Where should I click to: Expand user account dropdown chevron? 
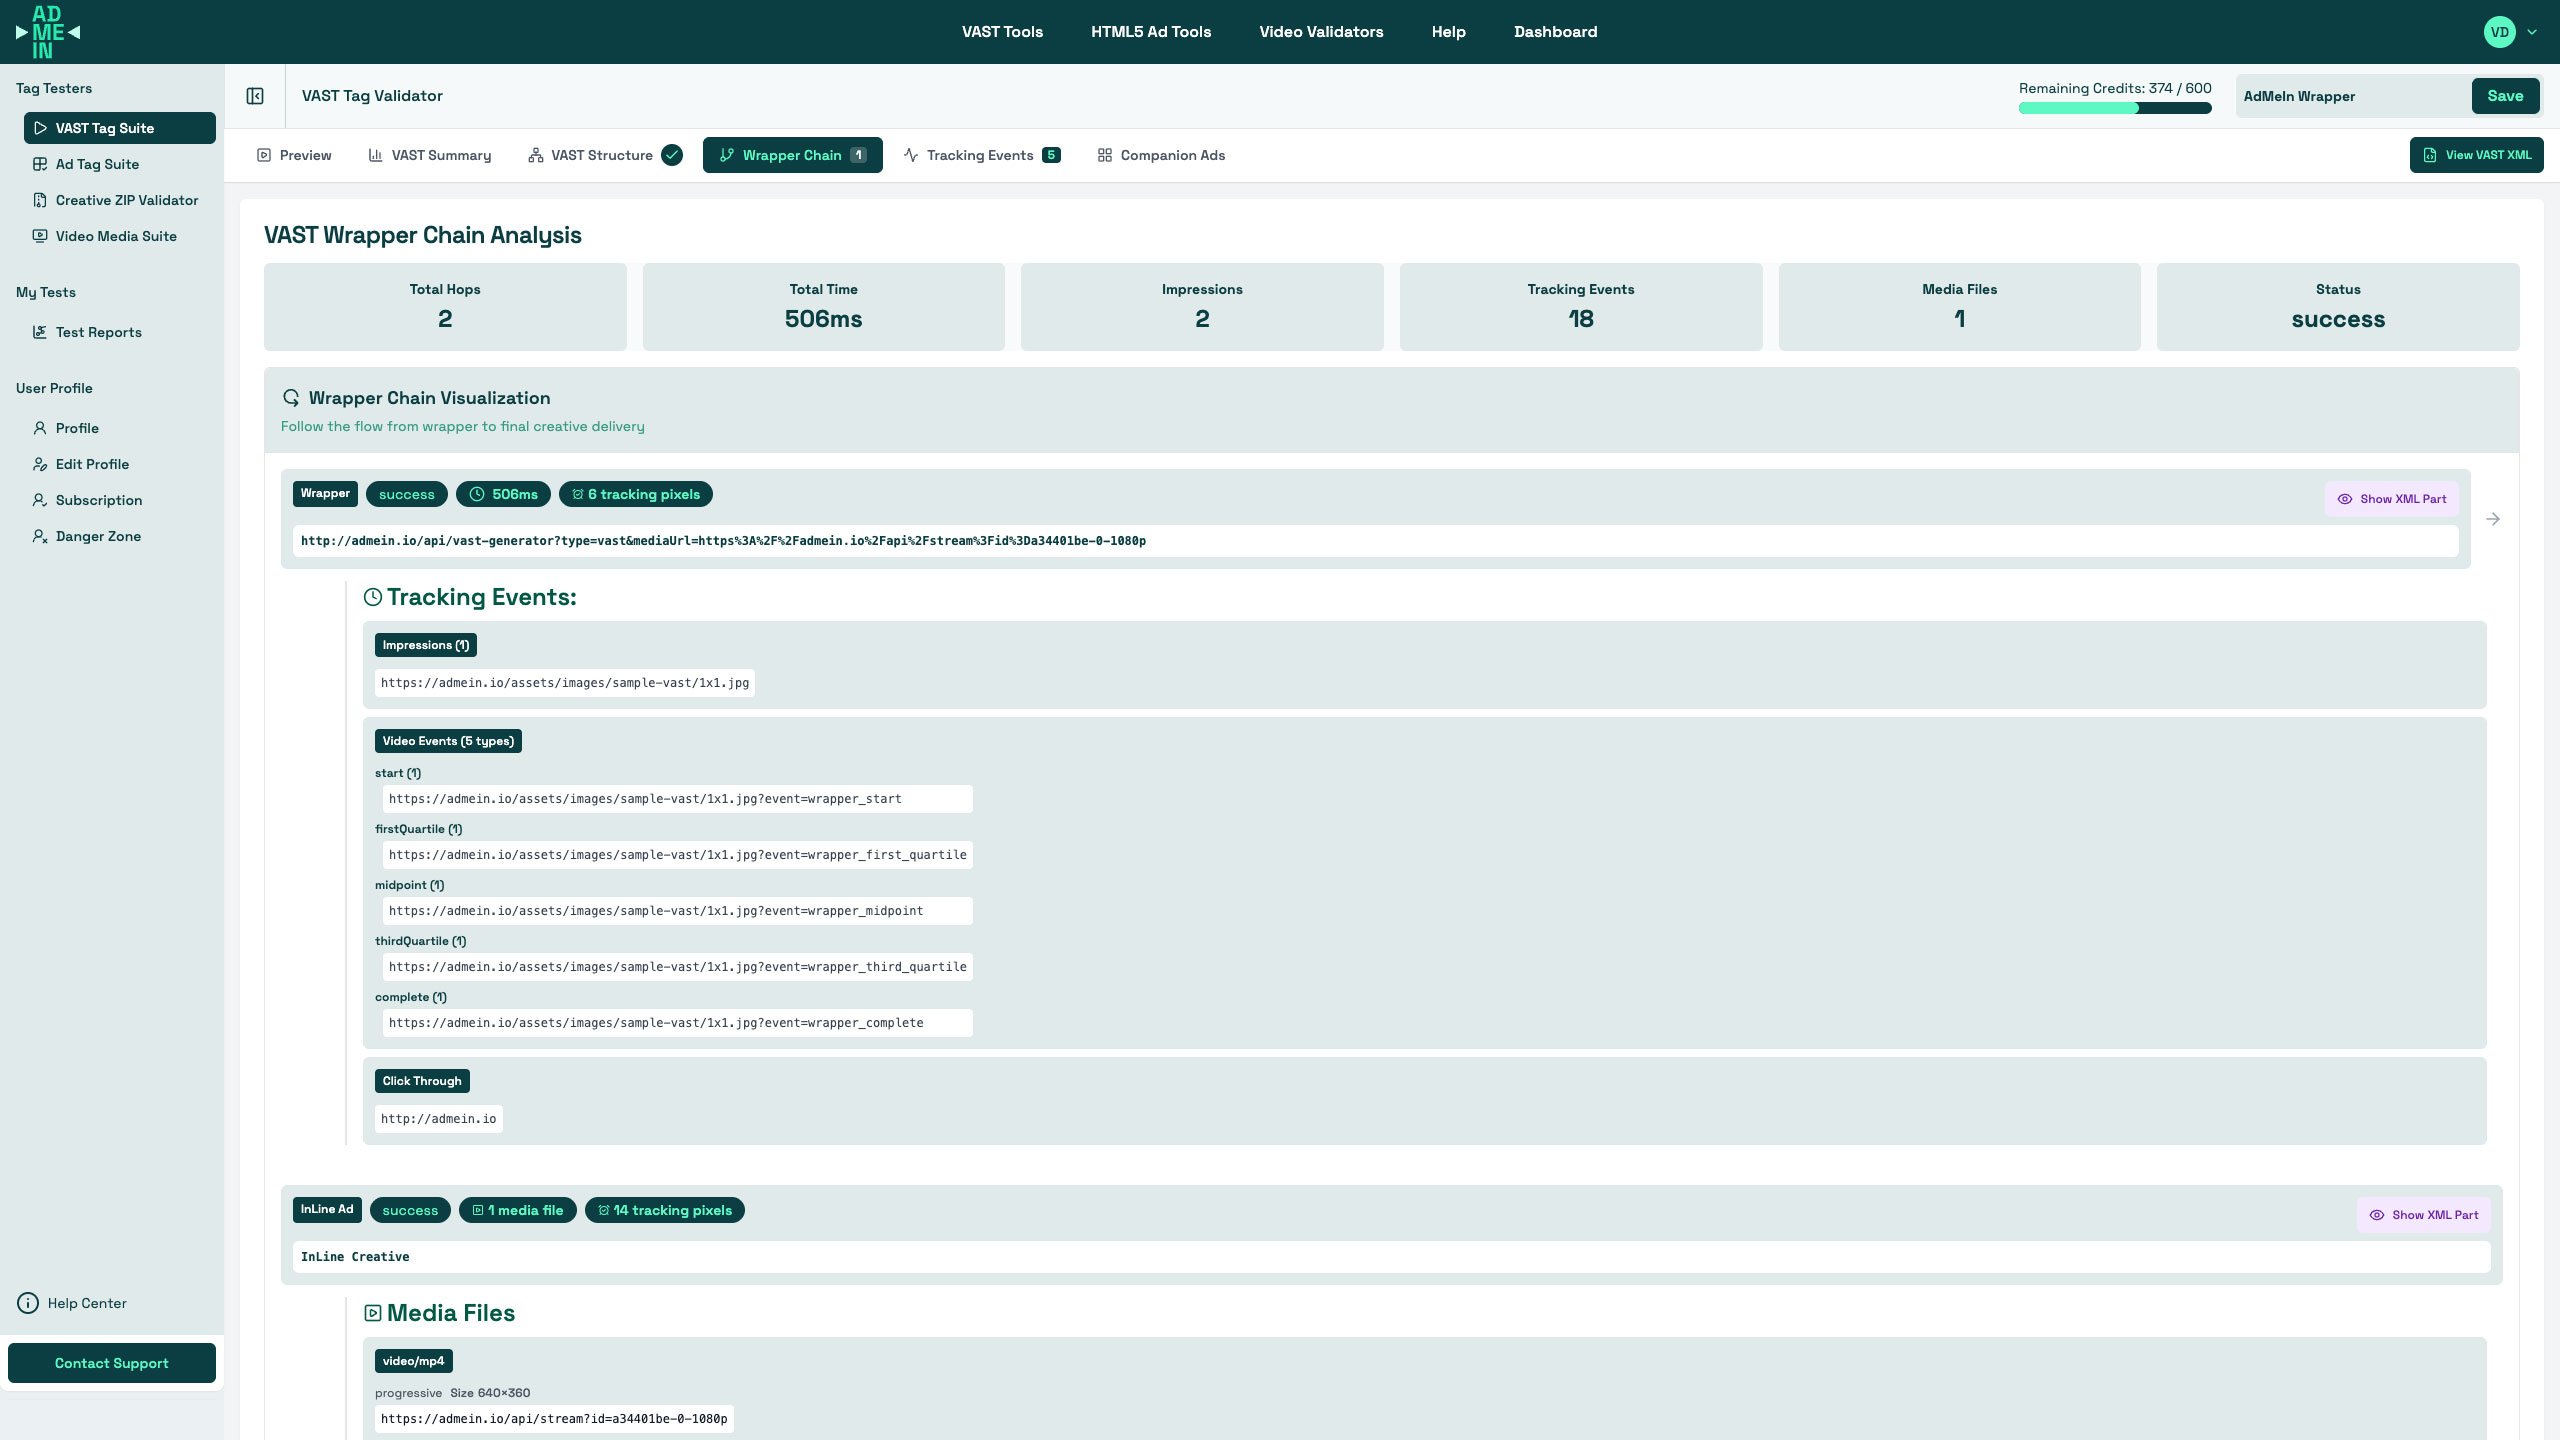click(2532, 32)
